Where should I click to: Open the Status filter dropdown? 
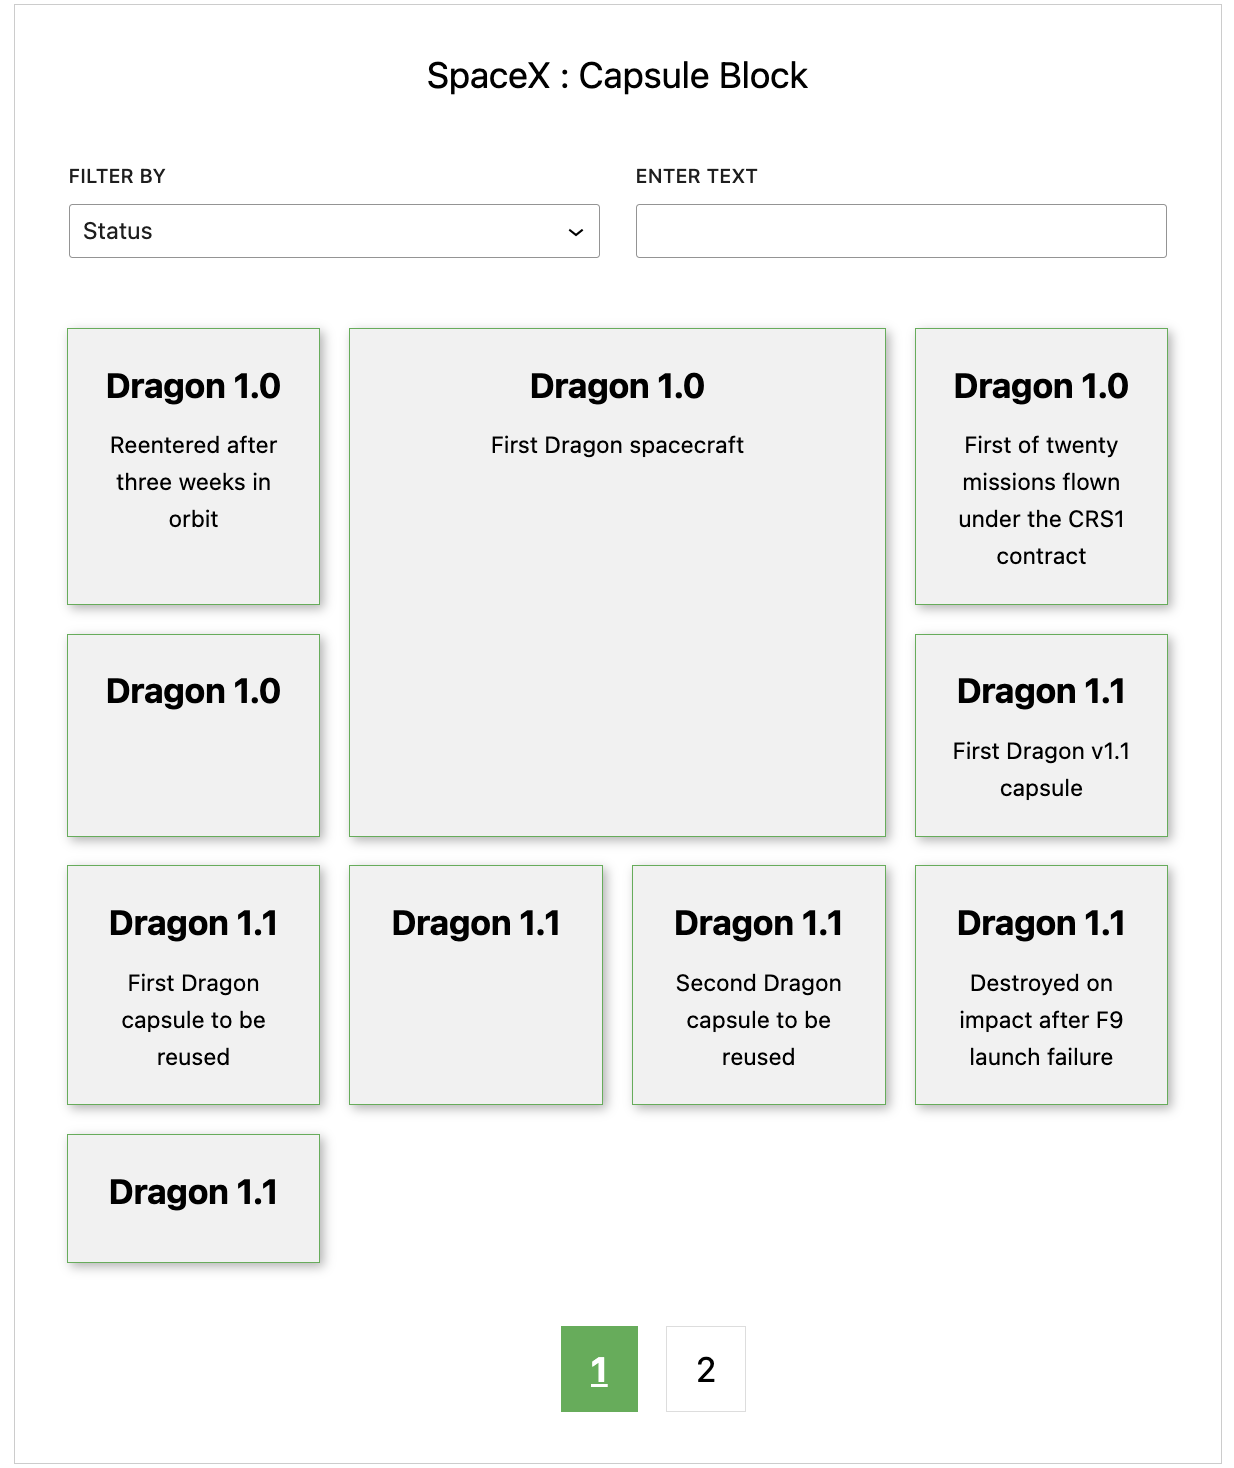pos(334,231)
